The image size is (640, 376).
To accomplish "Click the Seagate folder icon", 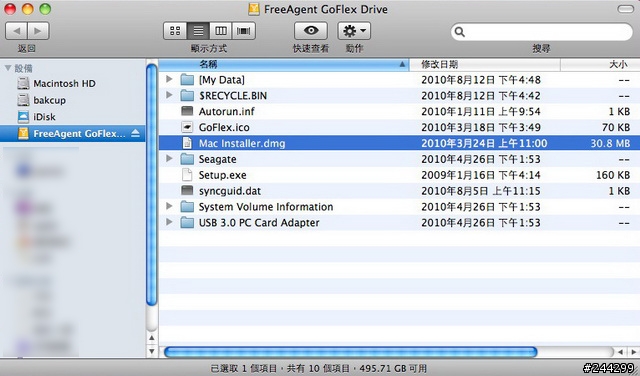I will click(x=187, y=159).
